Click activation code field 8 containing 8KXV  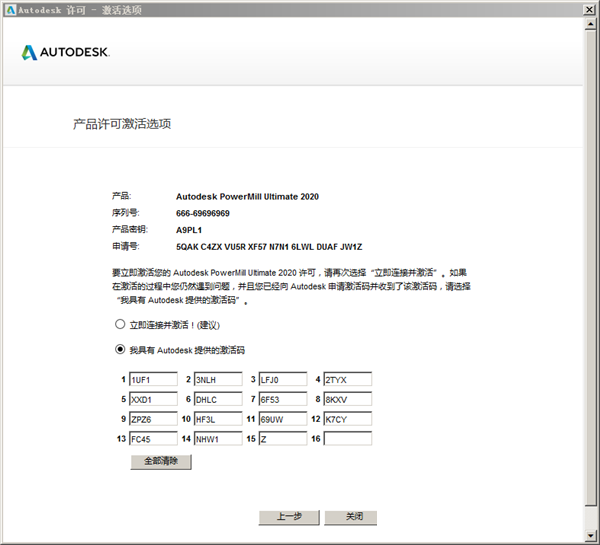[x=347, y=399]
